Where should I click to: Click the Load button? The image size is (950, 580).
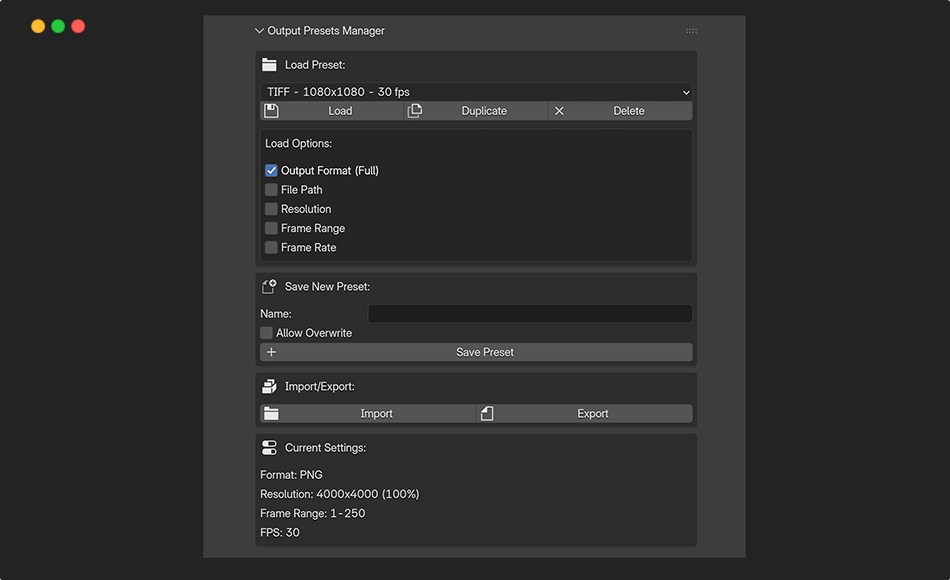[x=340, y=110]
